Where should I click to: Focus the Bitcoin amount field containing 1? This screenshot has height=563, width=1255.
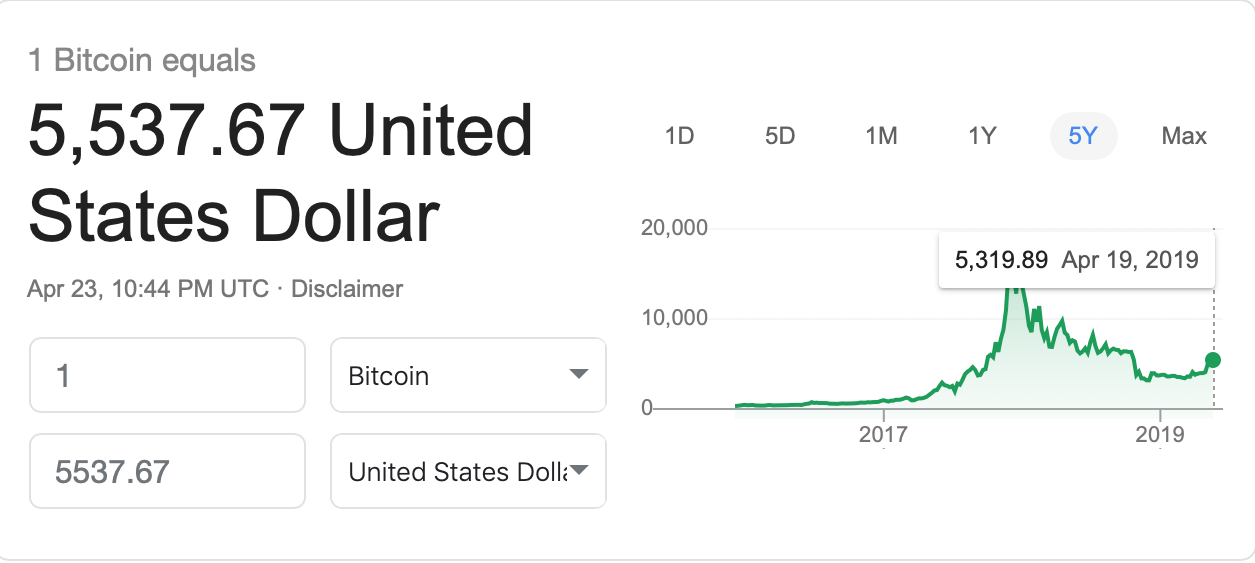[x=167, y=375]
